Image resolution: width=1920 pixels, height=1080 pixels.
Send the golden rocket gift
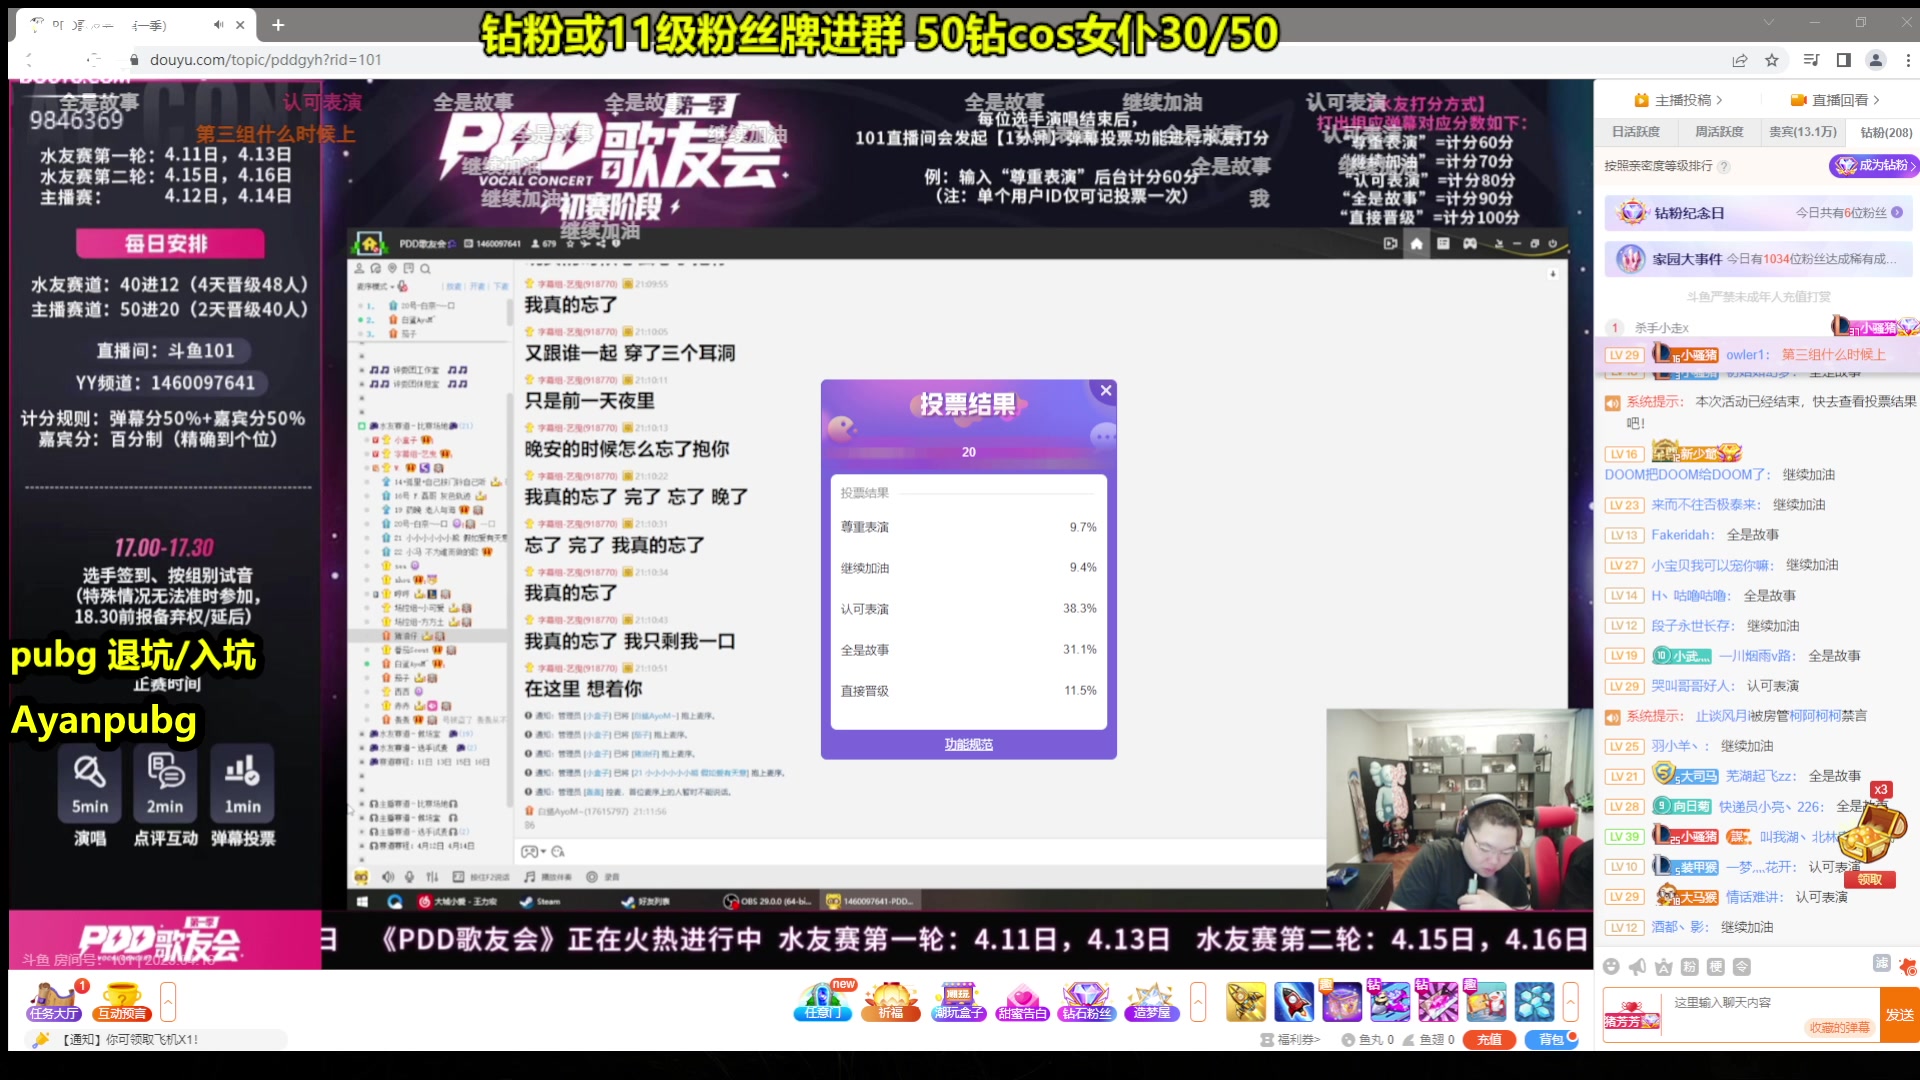1245,1001
